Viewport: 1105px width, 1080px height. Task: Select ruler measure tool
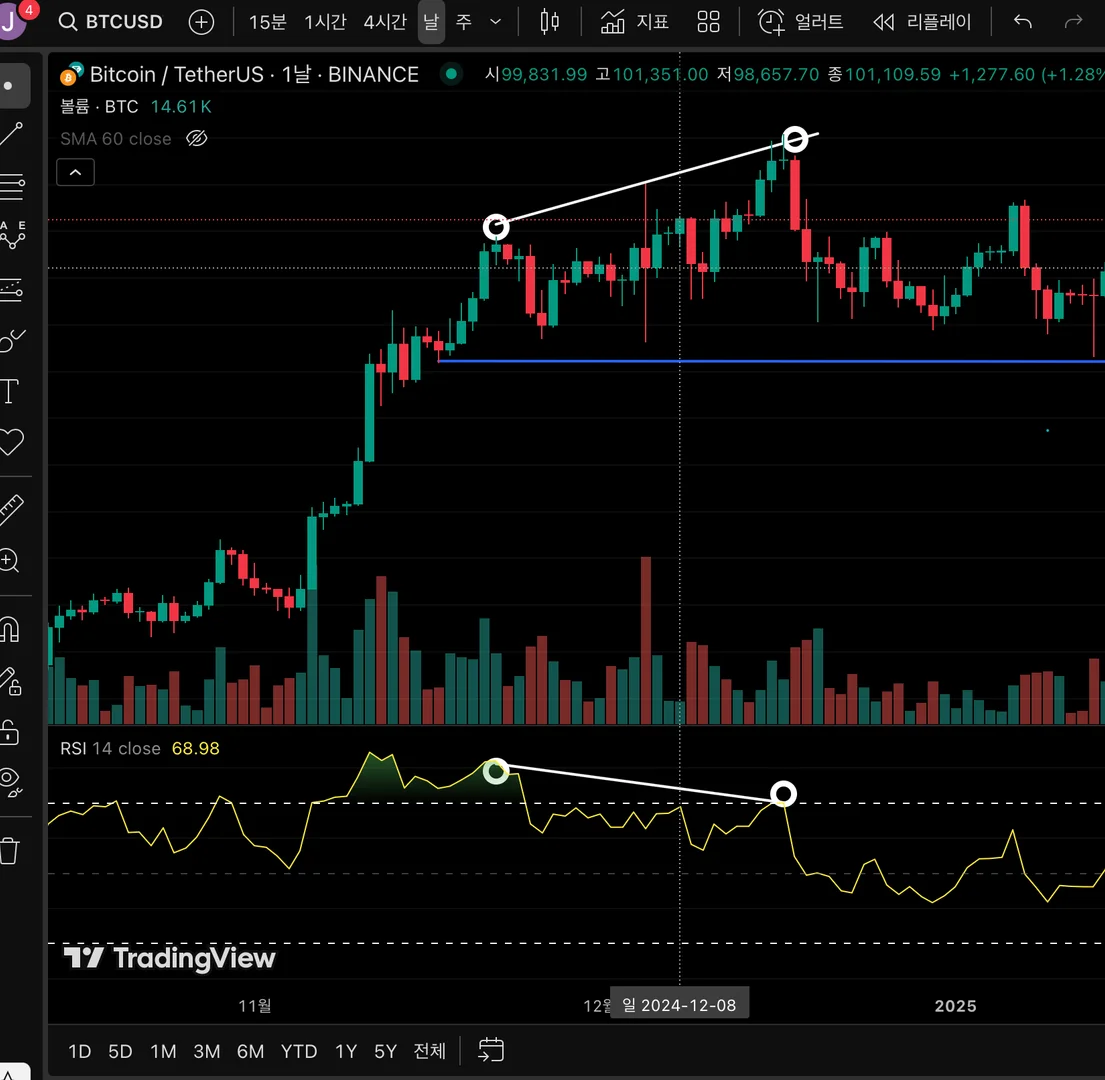pyautogui.click(x=11, y=510)
